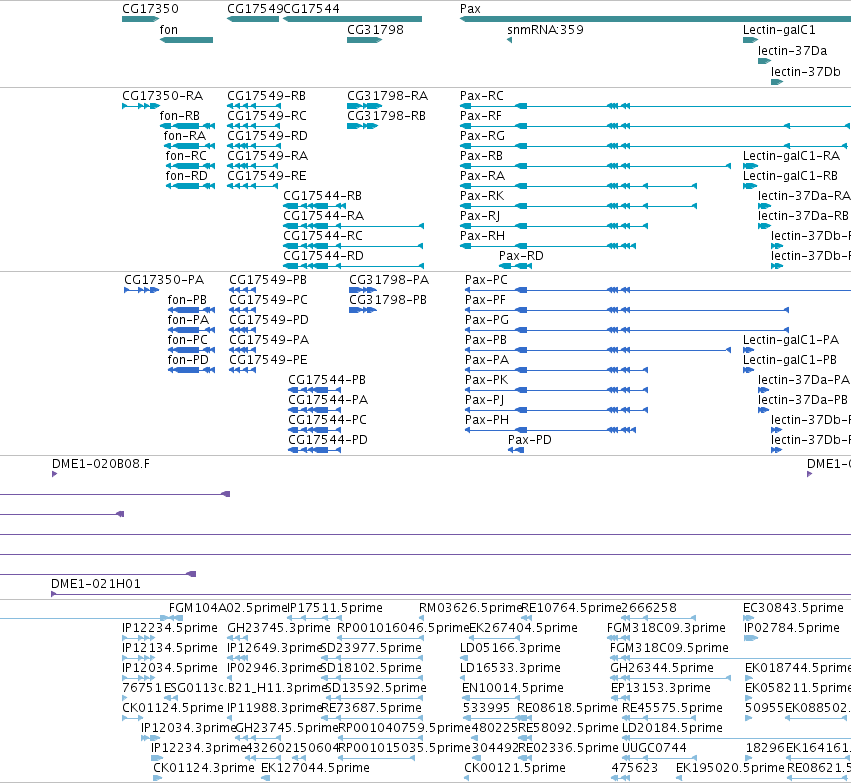Select protein Pax-PJ
The image size is (851, 783).
coord(557,410)
